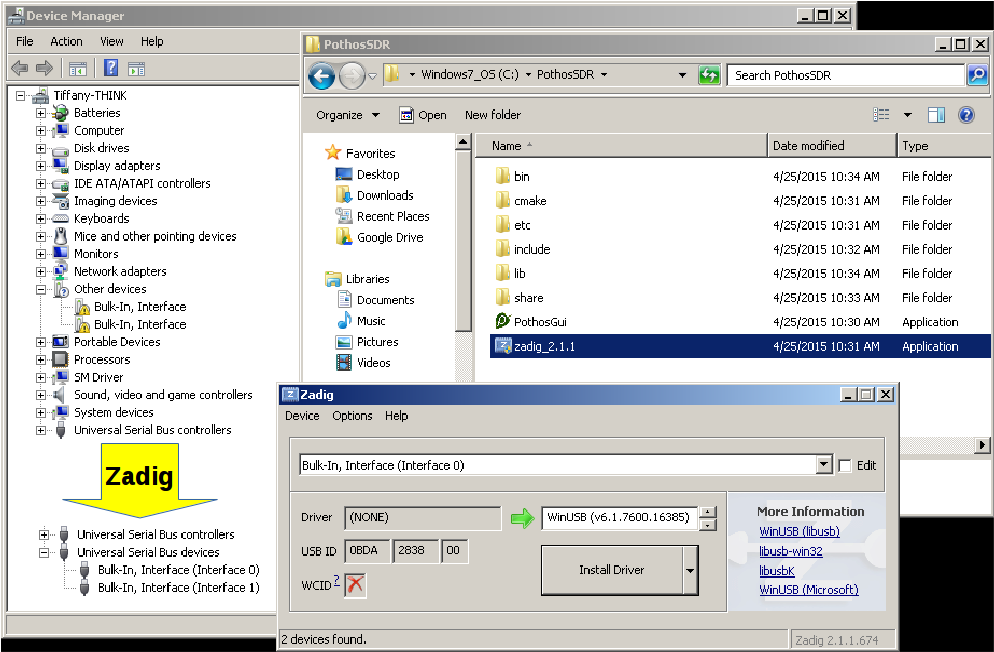Click the Music library icon
This screenshot has width=994, height=652.
click(x=344, y=321)
